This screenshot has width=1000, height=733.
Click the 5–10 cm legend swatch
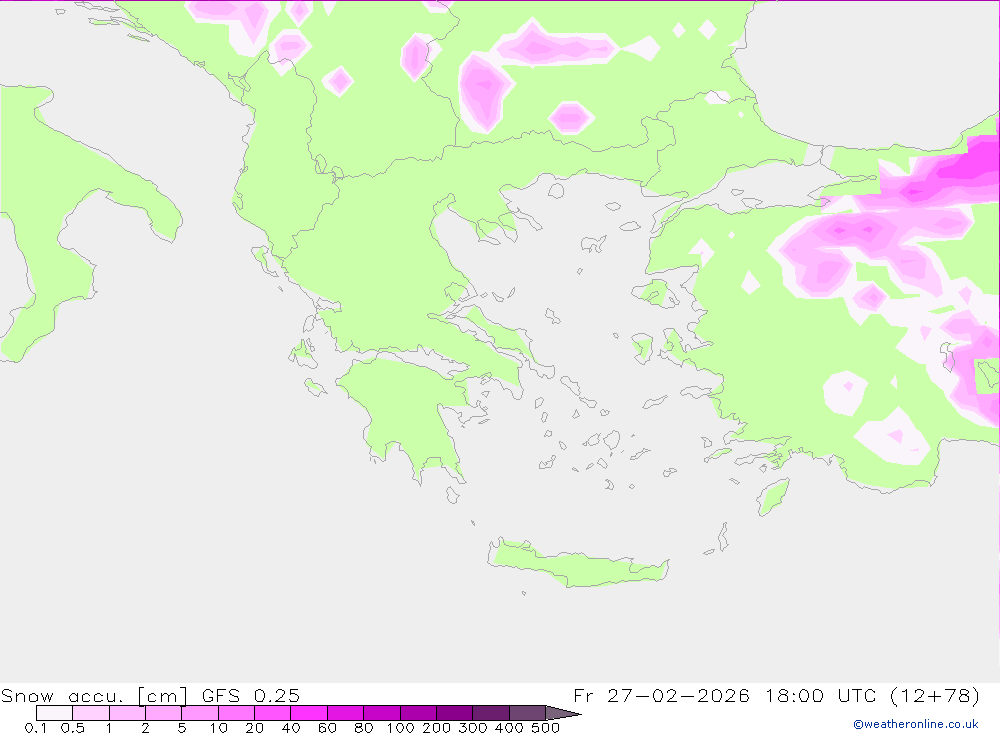click(200, 713)
